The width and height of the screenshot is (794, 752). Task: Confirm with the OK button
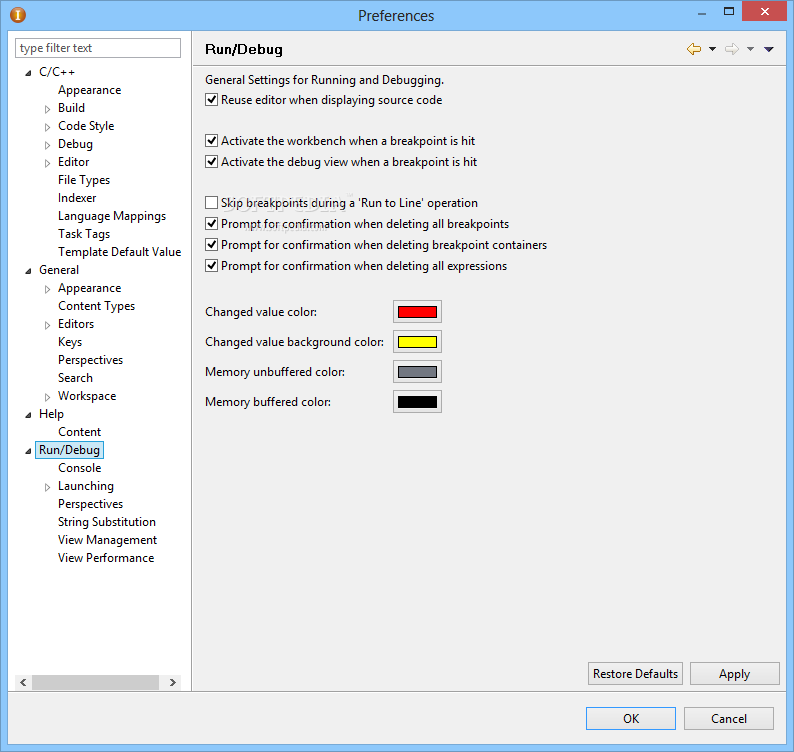pyautogui.click(x=630, y=719)
